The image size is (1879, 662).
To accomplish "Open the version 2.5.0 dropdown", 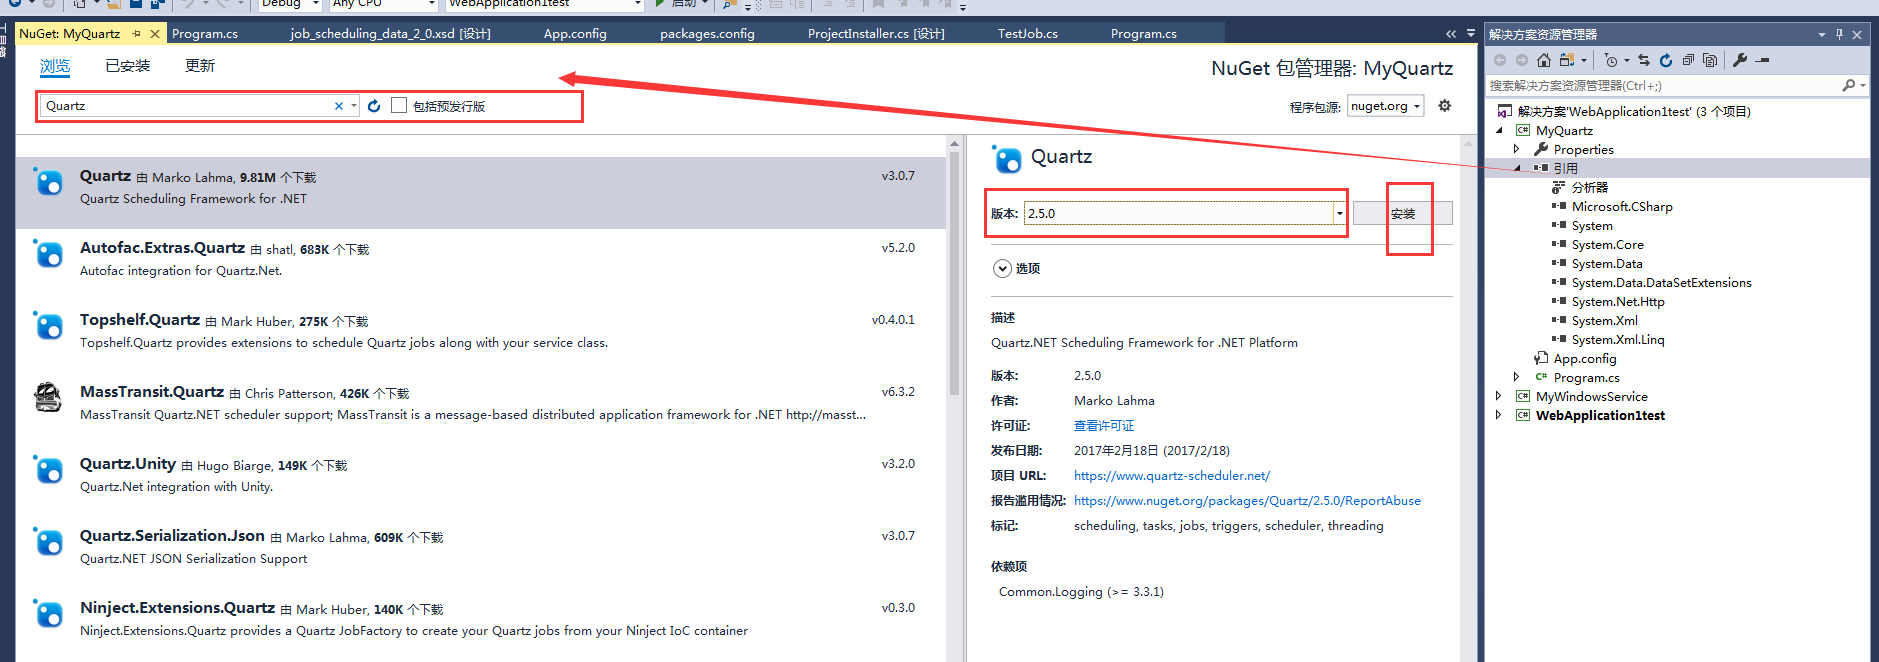I will [1339, 213].
